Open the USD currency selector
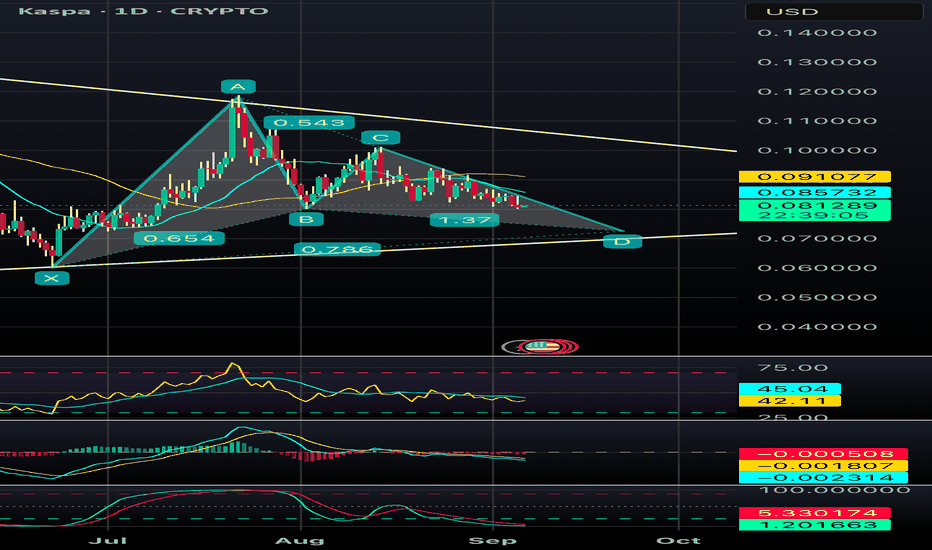 point(833,12)
